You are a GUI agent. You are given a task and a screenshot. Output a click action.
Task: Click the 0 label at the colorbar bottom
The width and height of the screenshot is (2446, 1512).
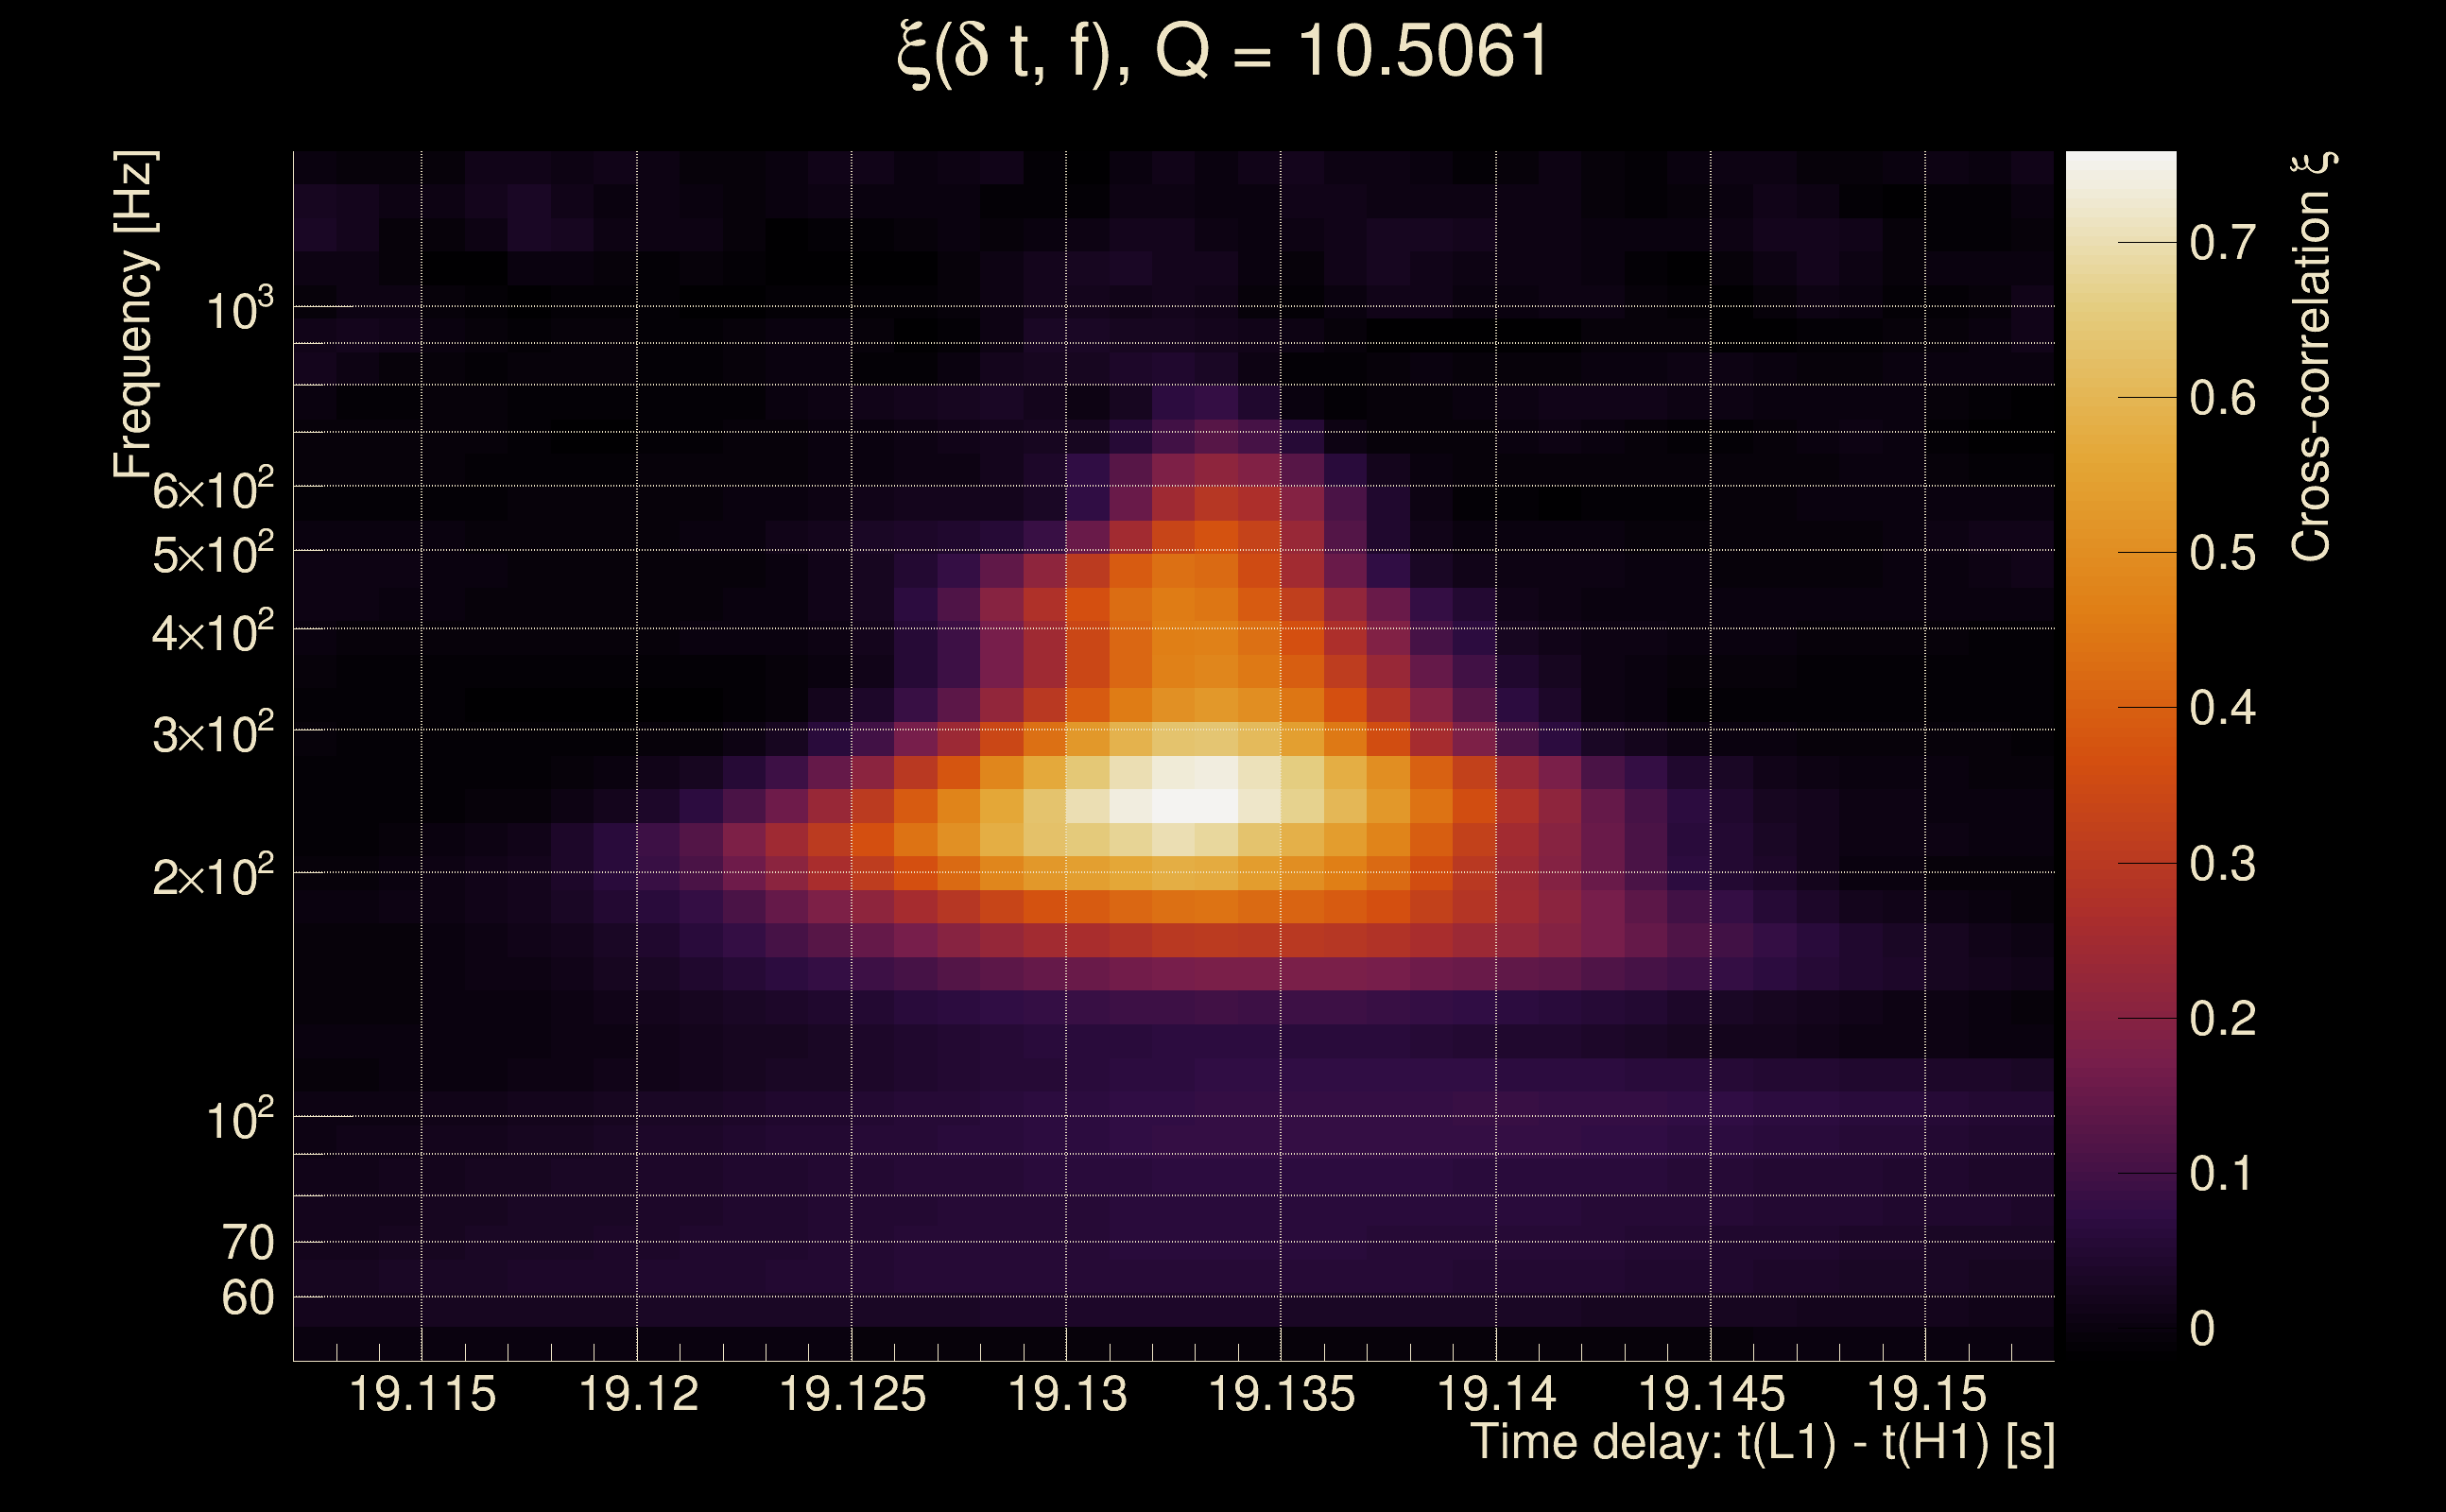(x=2202, y=1329)
